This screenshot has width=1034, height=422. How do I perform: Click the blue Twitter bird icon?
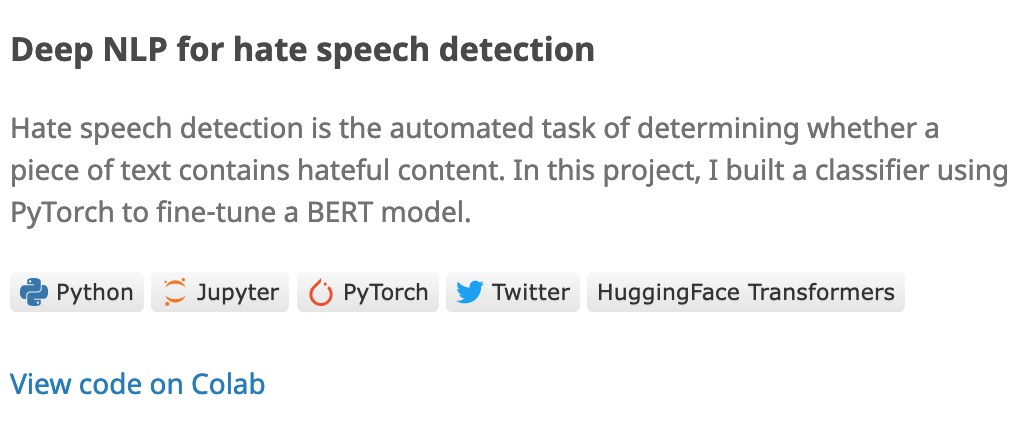(470, 292)
